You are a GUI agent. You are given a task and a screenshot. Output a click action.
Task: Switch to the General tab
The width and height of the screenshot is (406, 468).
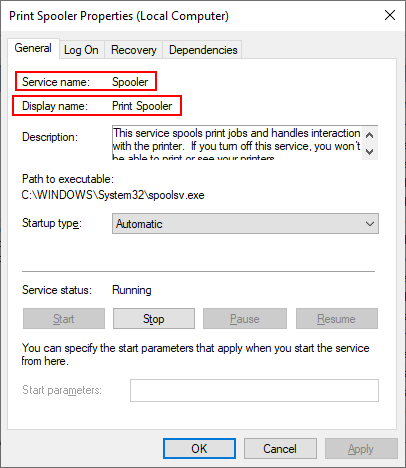point(33,48)
